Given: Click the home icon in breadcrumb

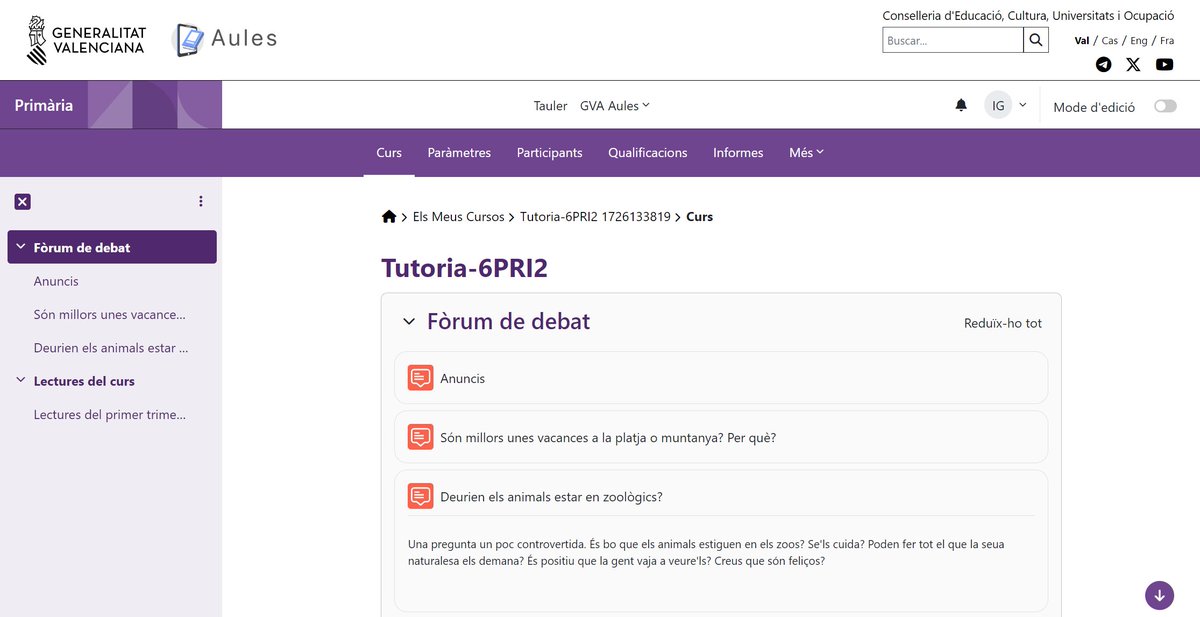Looking at the screenshot, I should point(389,216).
